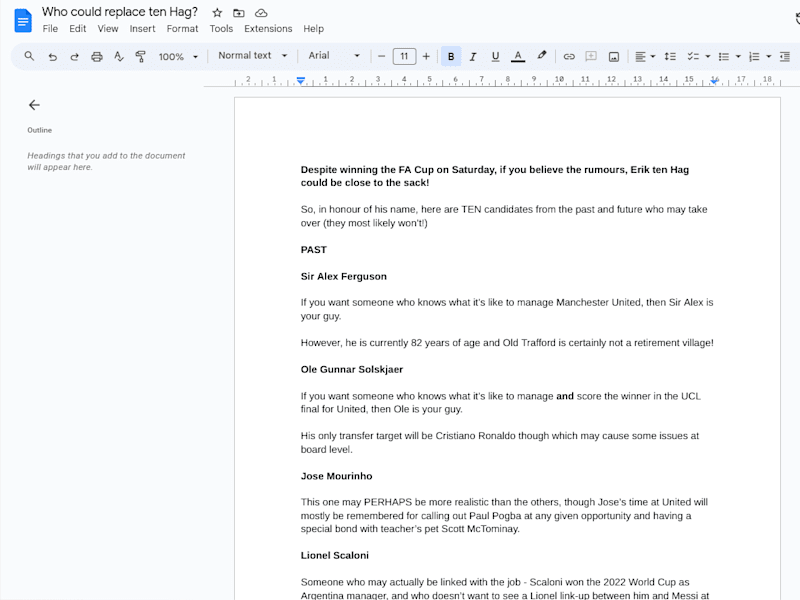Click the 'Ole Gunnar Solskjaer' heading

point(352,369)
